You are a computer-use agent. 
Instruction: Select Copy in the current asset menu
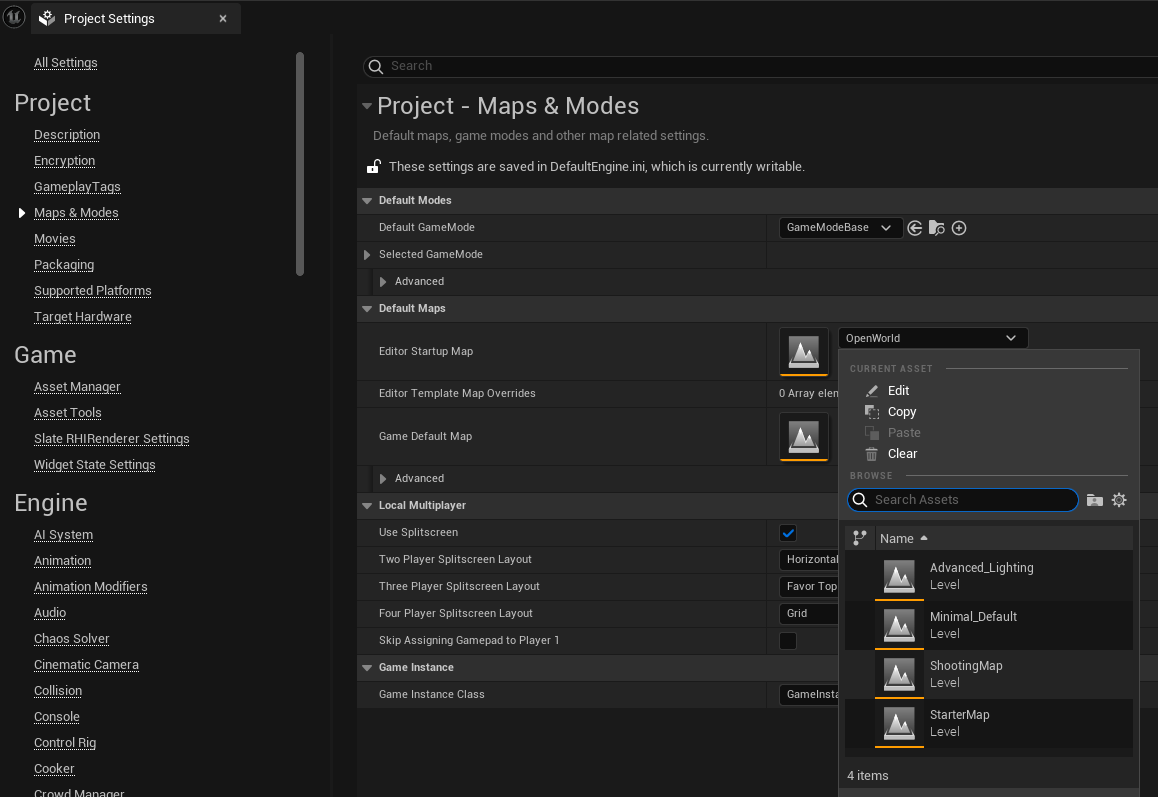(901, 412)
